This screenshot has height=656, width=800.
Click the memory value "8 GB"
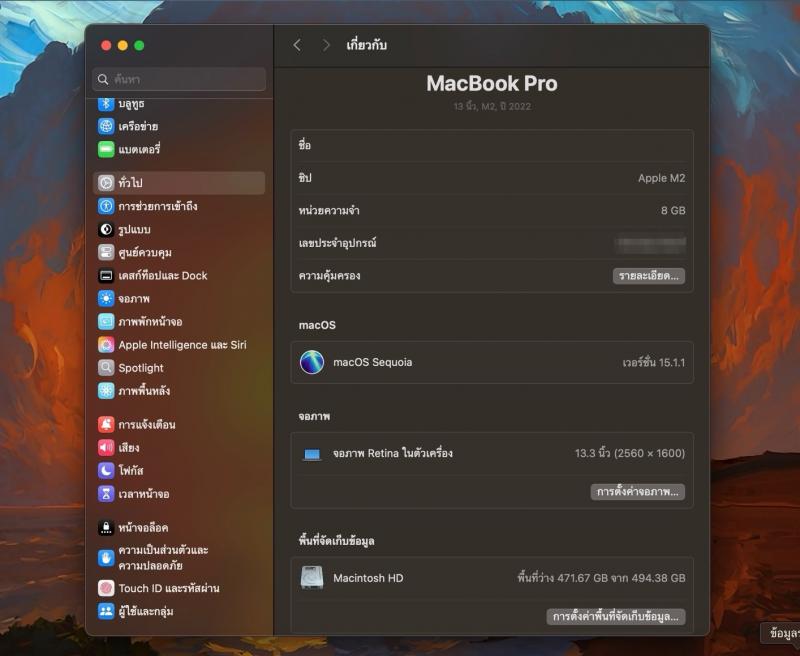click(x=673, y=211)
